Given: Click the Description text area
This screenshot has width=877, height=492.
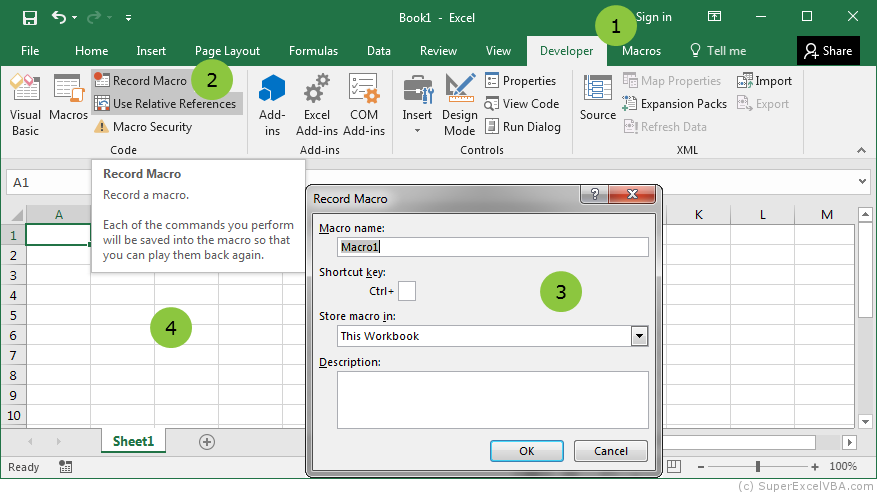Looking at the screenshot, I should (493, 400).
